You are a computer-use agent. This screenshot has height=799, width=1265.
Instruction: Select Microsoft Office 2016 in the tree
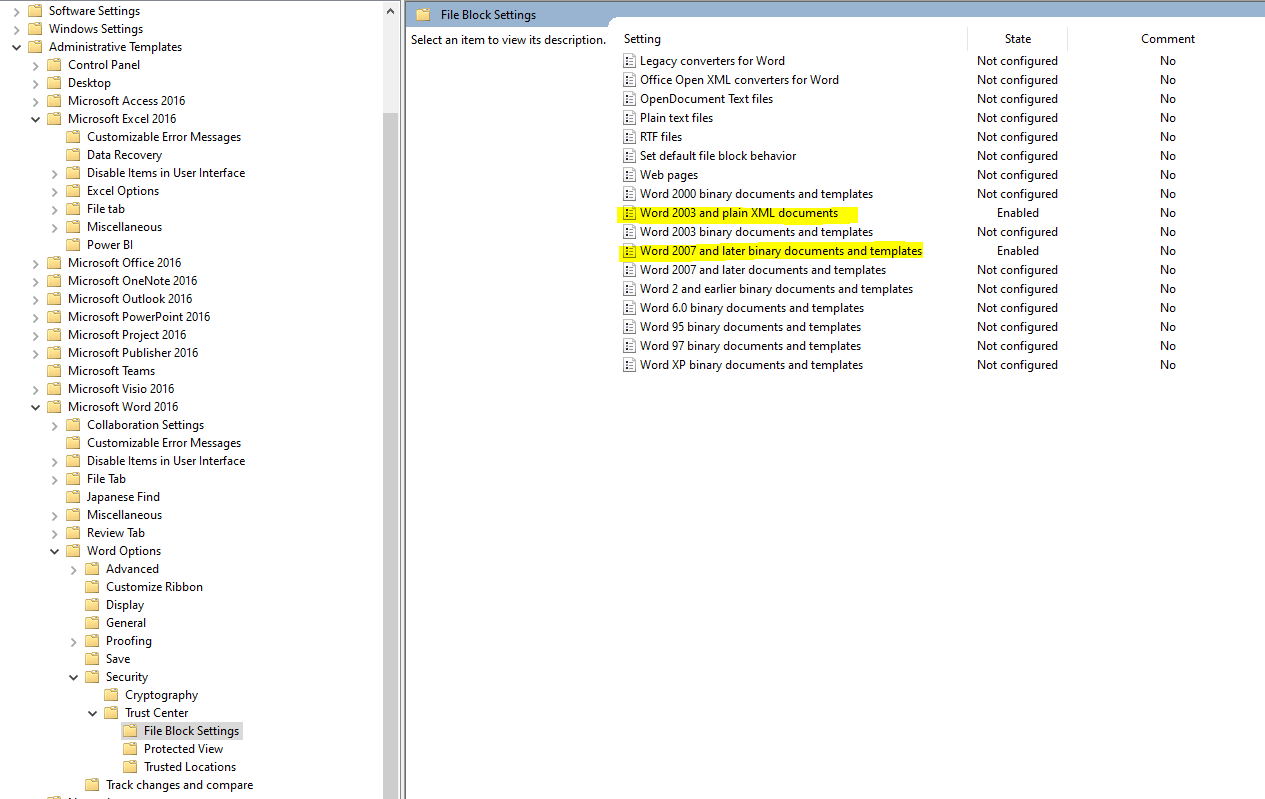[125, 263]
